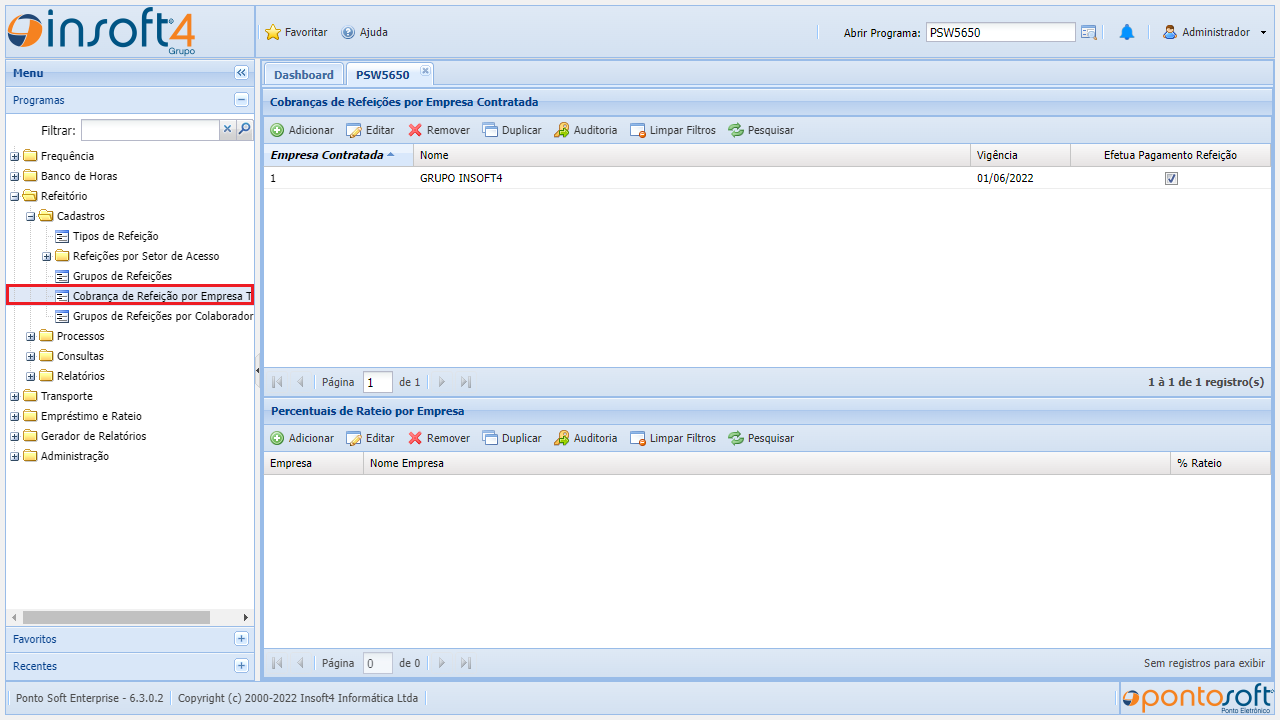Viewport: 1280px width, 720px height.
Task: Click Auditoria in top grid toolbar
Action: (x=586, y=130)
